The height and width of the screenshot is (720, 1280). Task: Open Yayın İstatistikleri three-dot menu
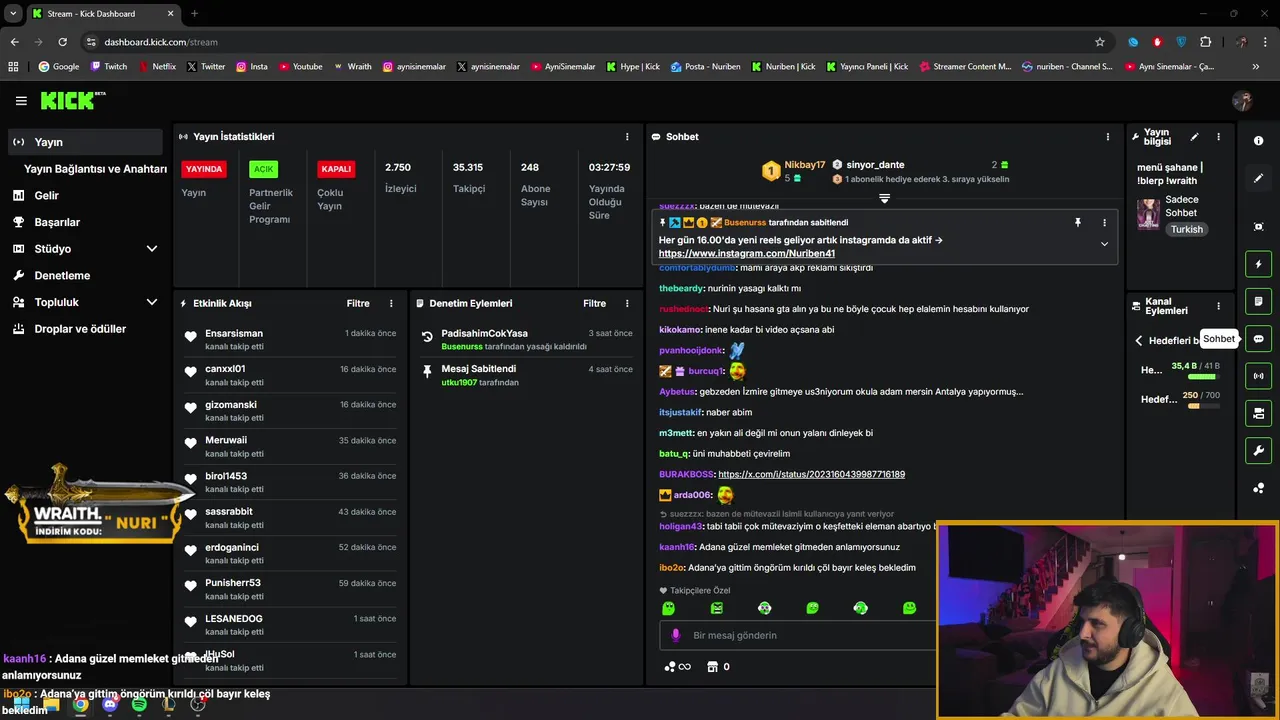point(627,137)
